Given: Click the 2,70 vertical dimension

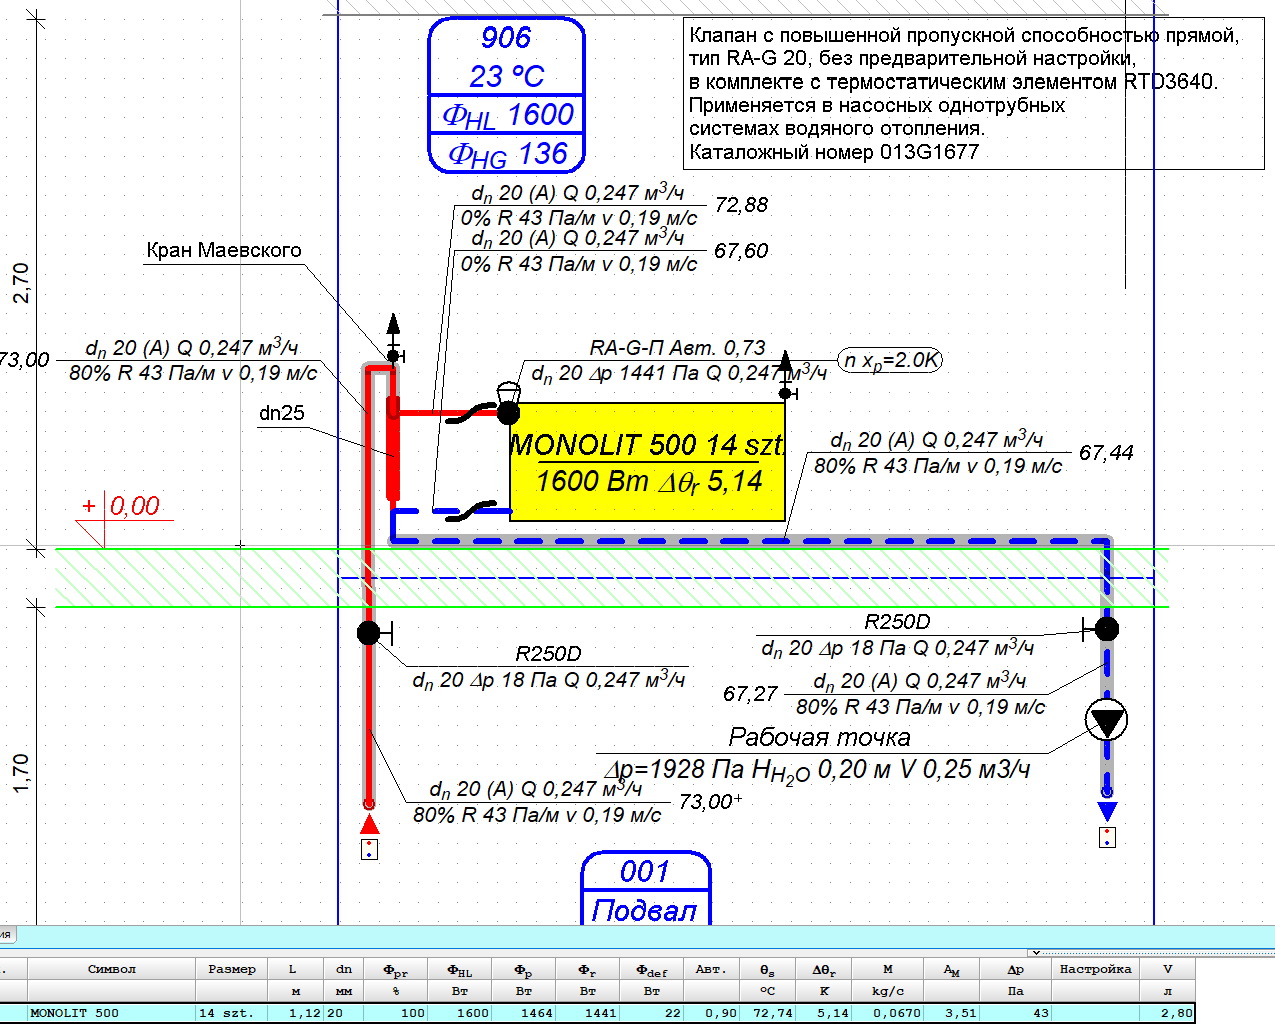Looking at the screenshot, I should click(21, 282).
